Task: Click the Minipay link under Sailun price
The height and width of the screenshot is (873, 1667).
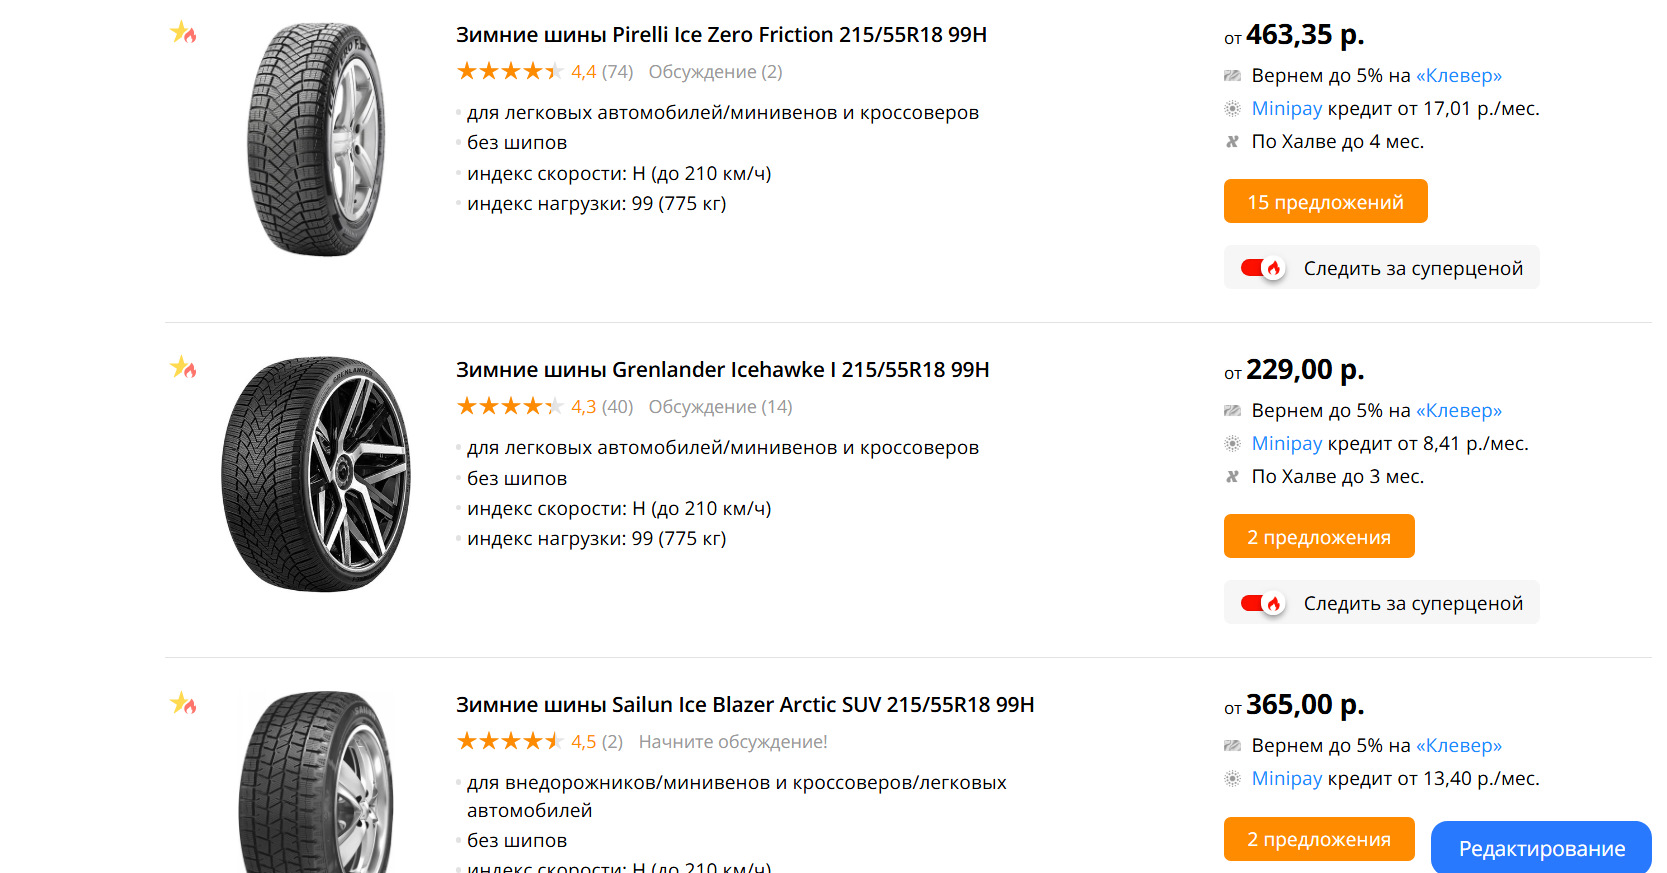Action: [x=1286, y=779]
